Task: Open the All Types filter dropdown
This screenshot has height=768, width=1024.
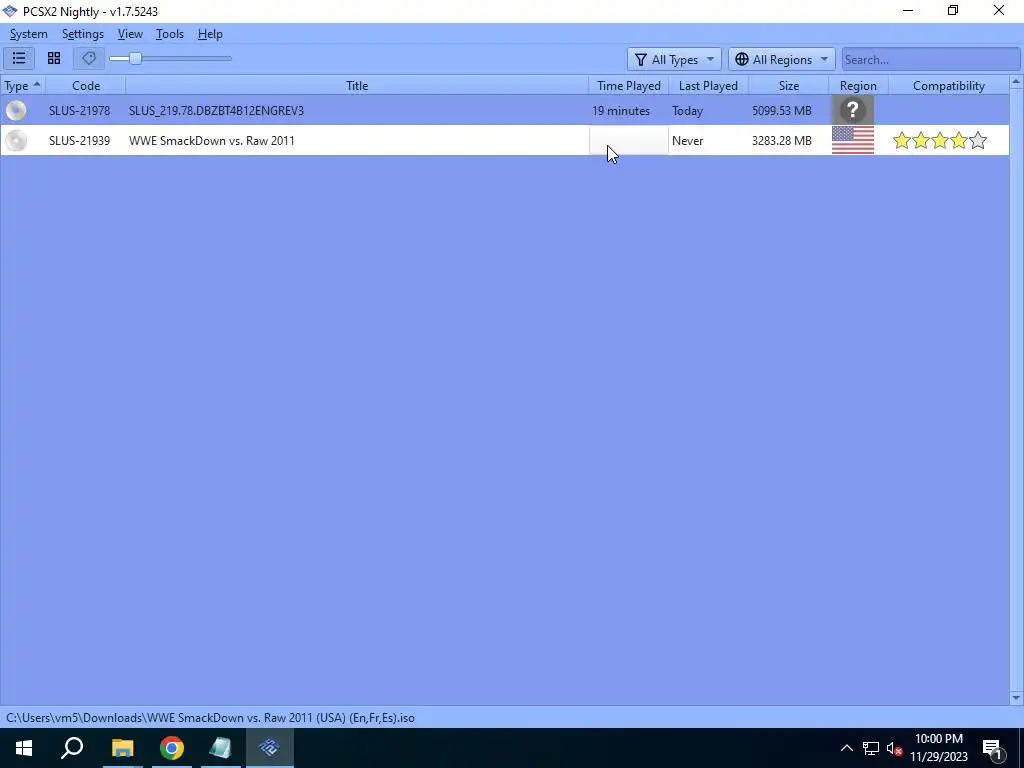Action: pos(674,59)
